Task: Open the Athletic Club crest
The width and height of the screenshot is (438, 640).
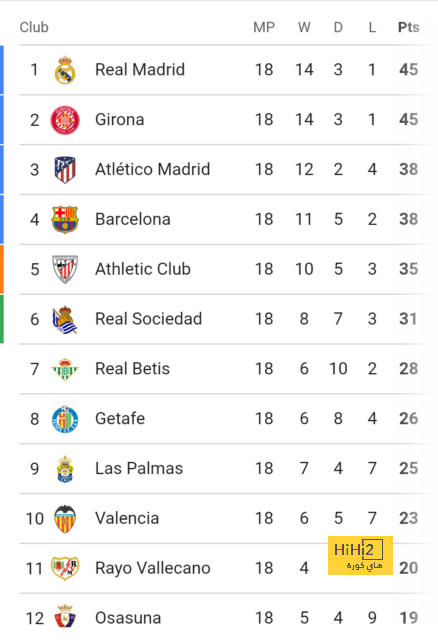Action: 65,269
